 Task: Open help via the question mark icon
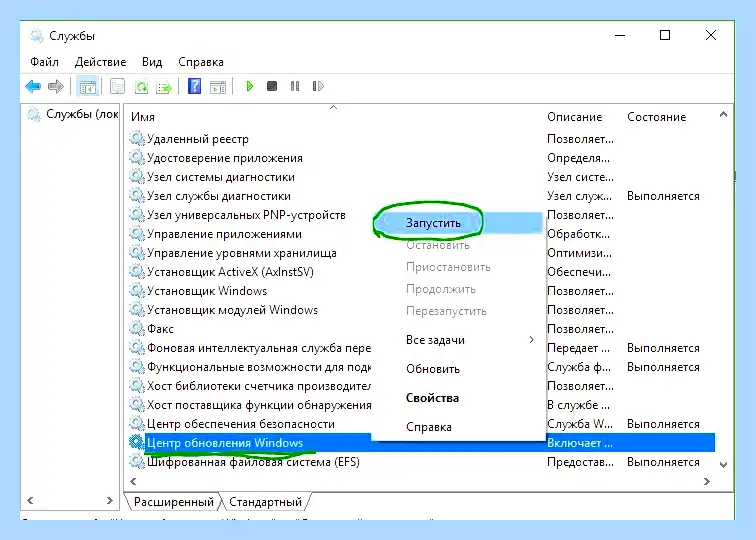[x=194, y=86]
